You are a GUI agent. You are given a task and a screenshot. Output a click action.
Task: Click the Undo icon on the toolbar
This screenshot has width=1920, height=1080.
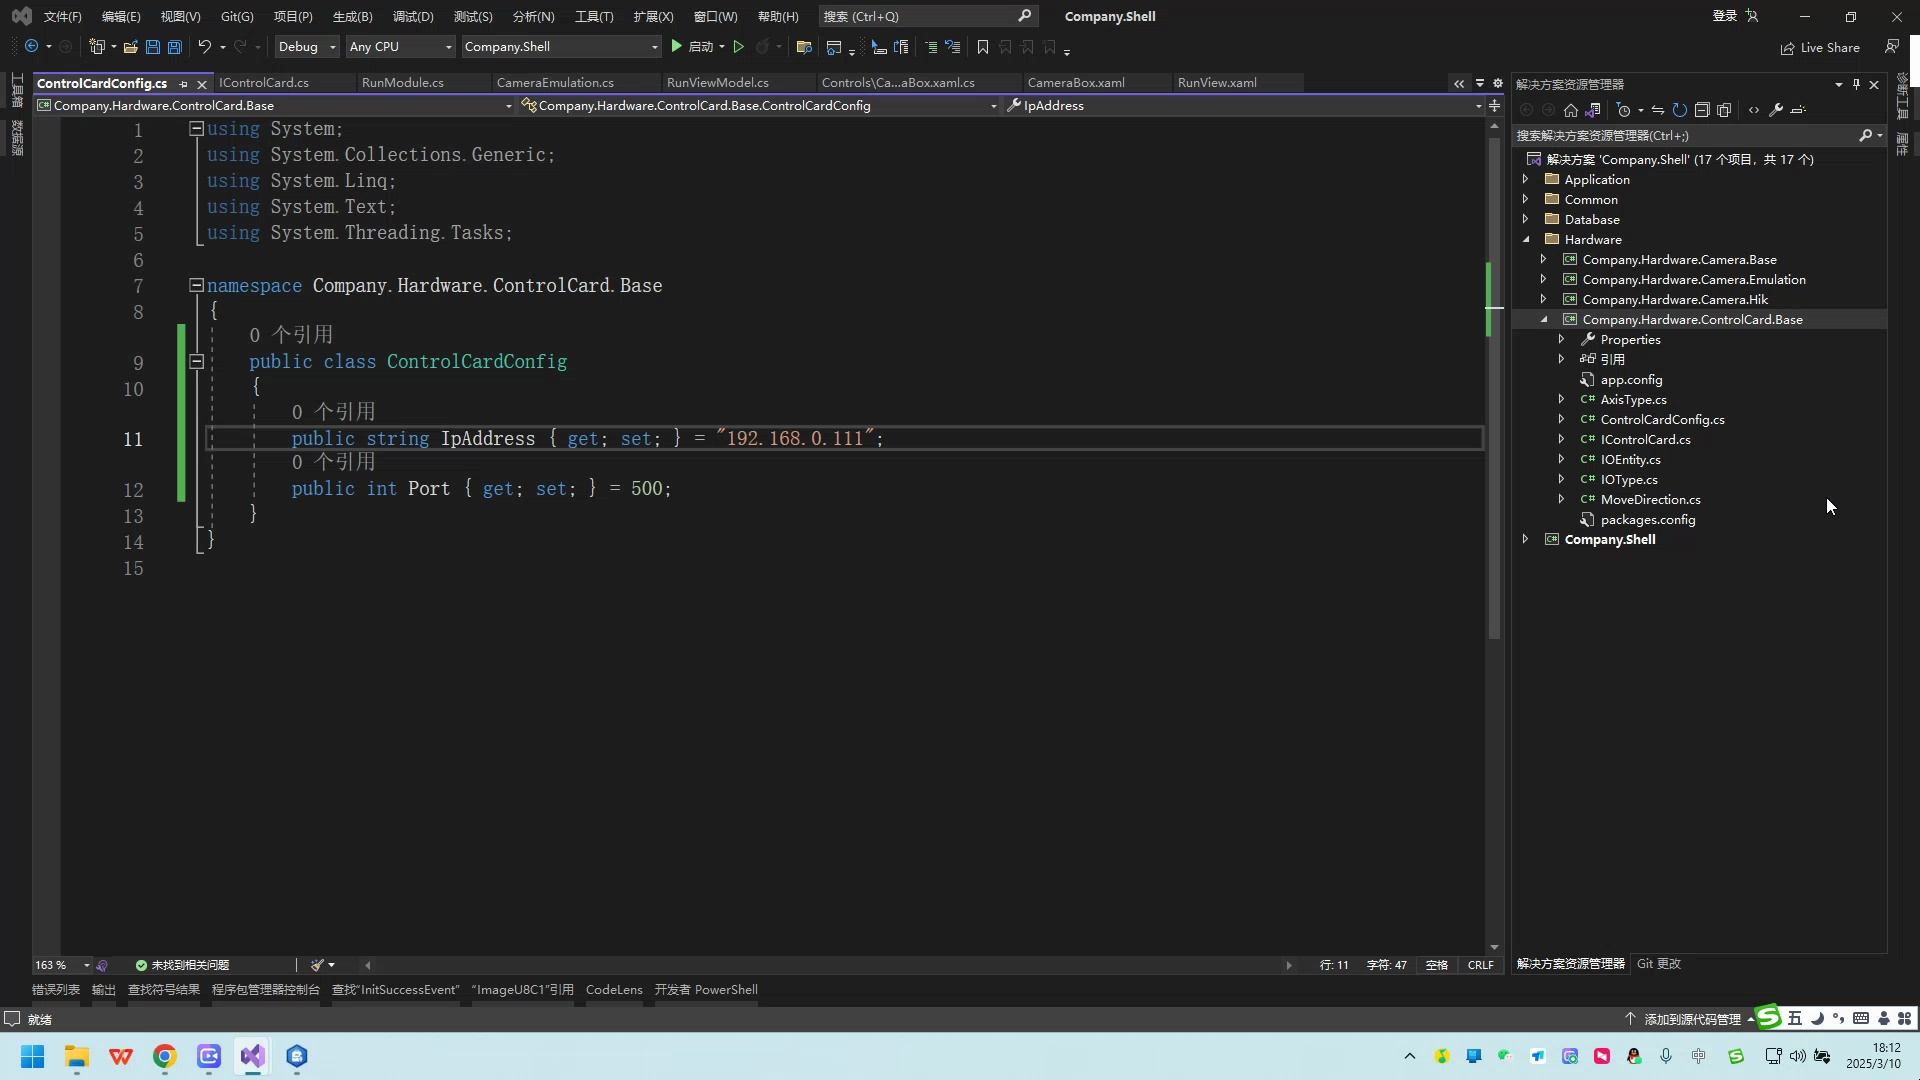coord(204,47)
